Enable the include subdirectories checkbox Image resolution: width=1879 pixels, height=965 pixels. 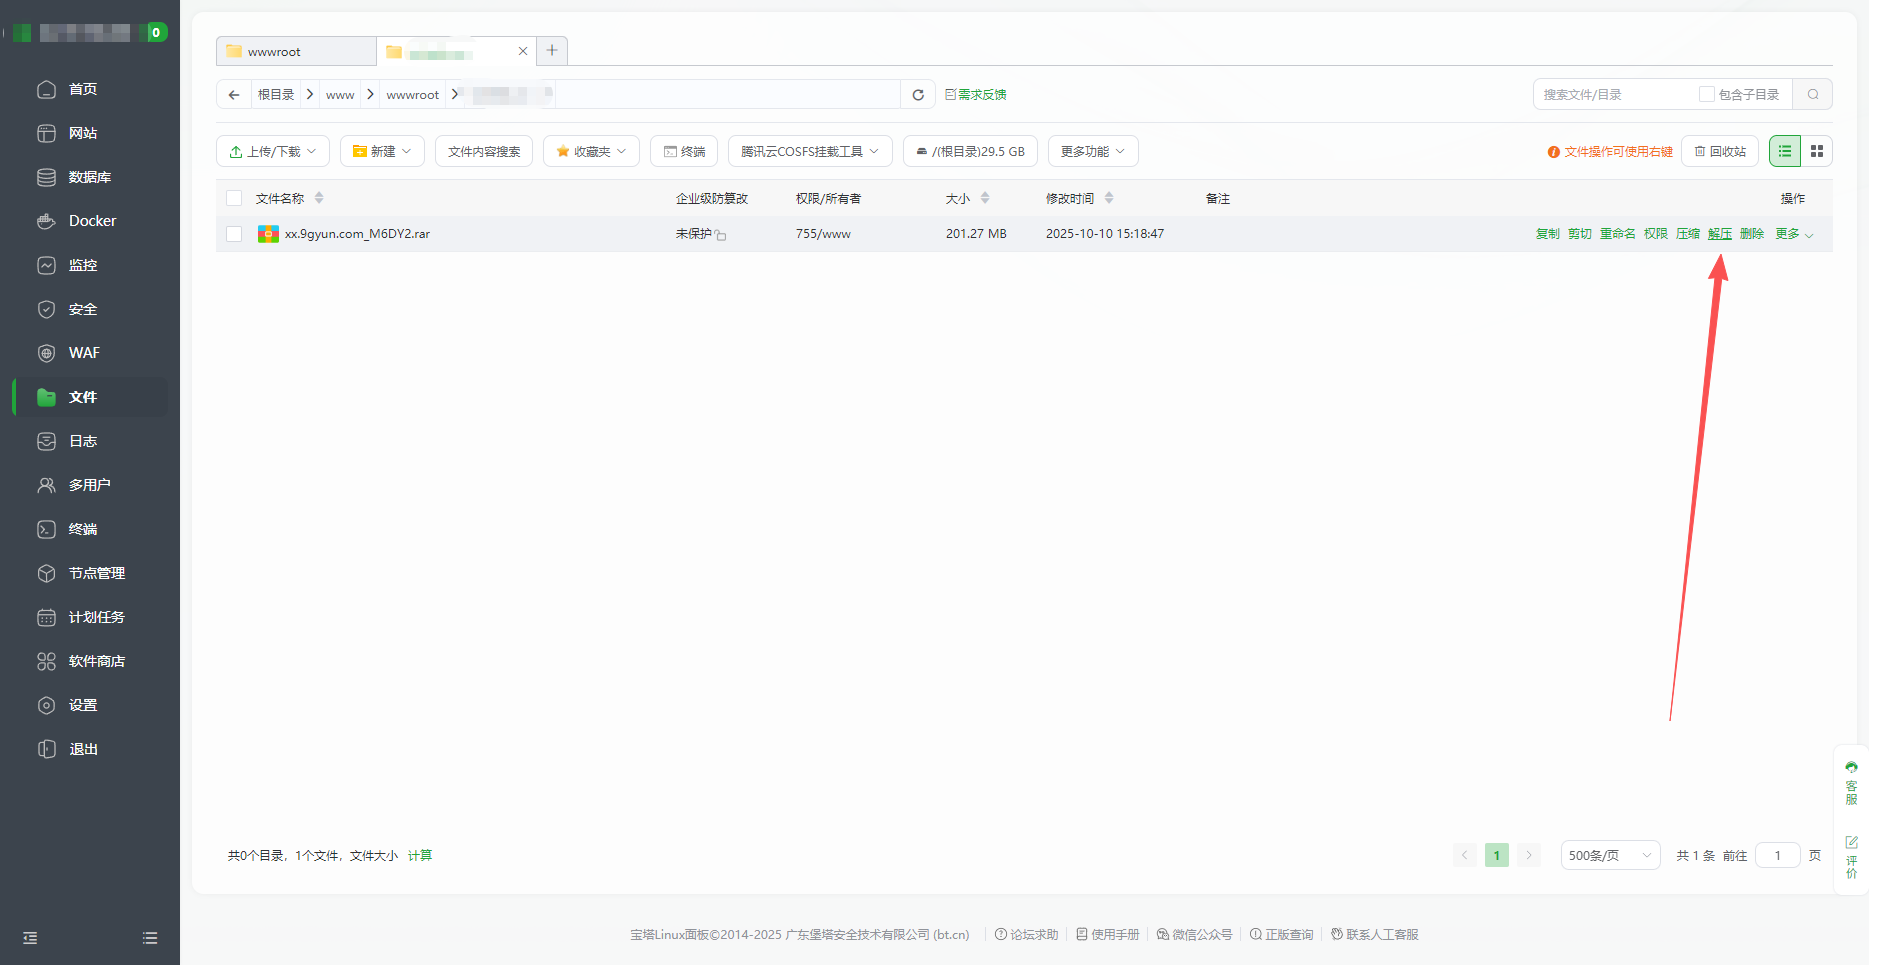point(1707,95)
